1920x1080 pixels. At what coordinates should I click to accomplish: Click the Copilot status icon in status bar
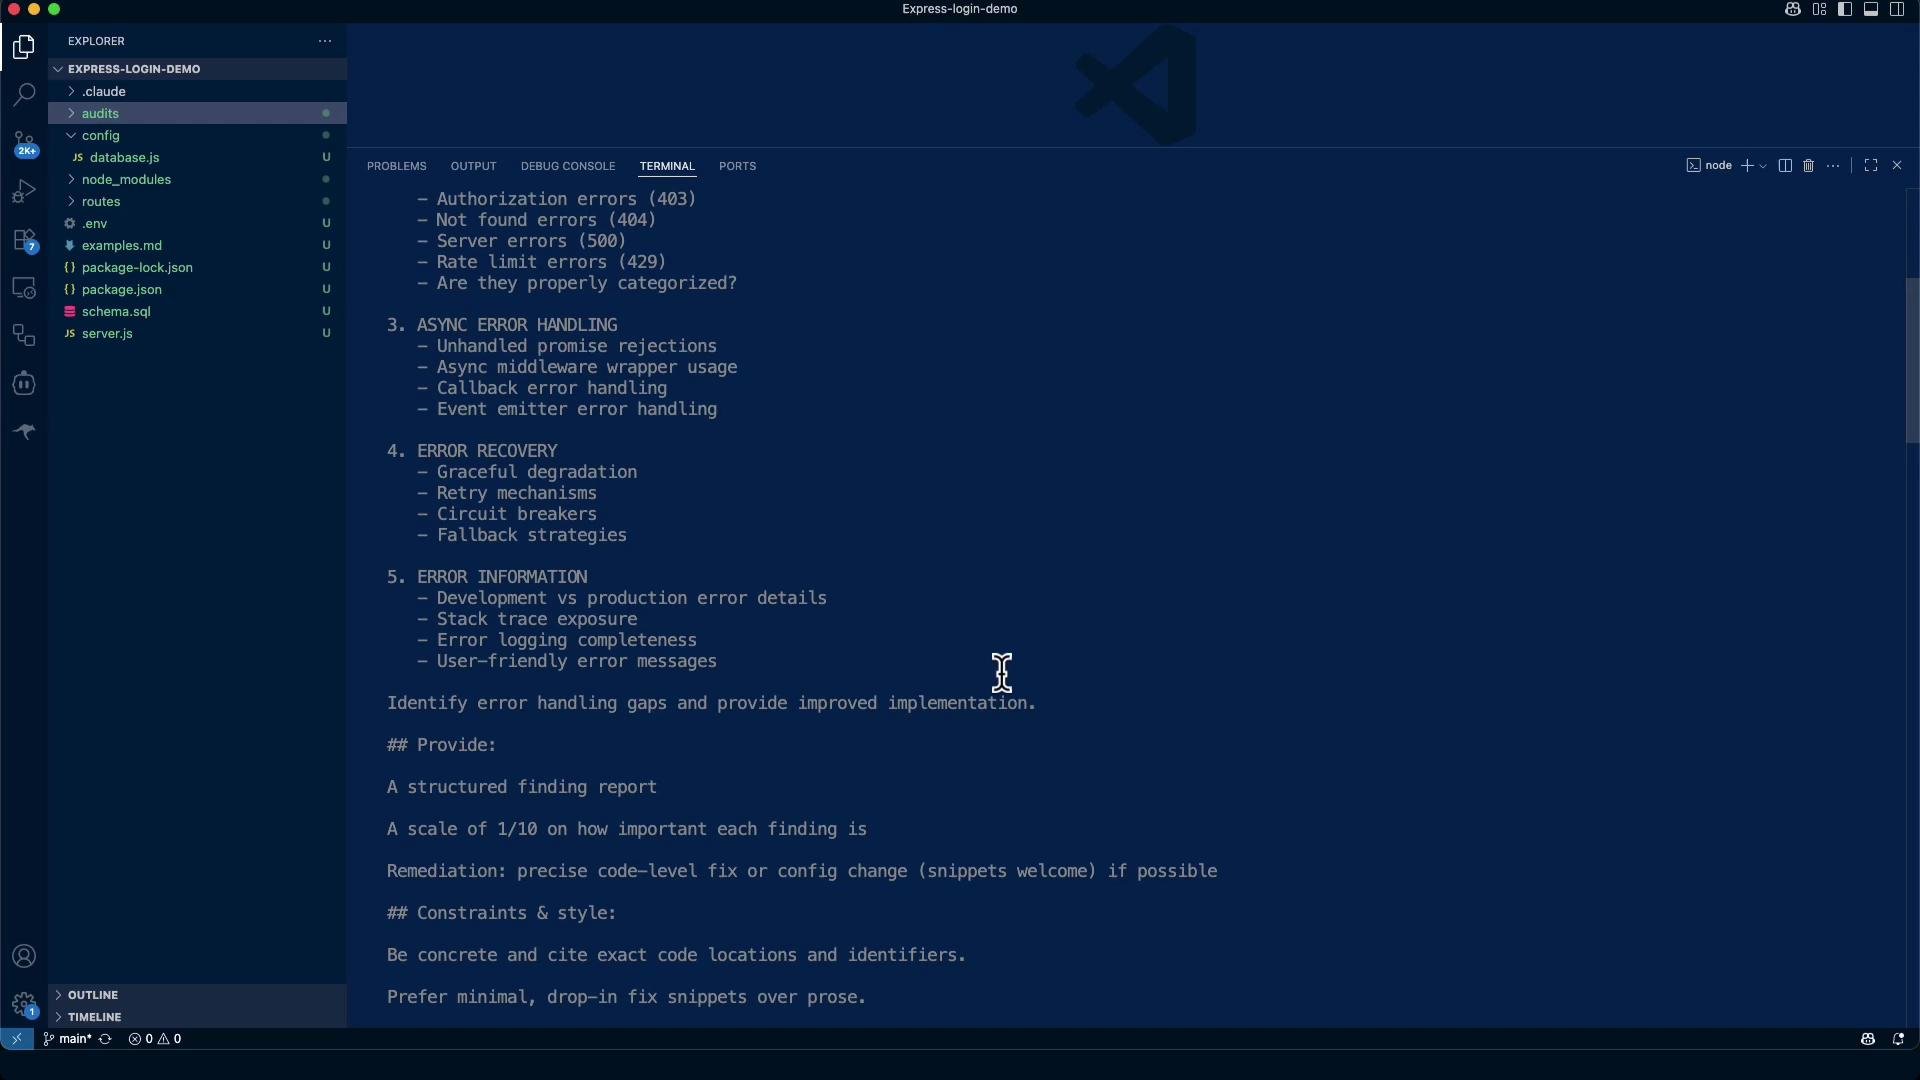point(1868,1039)
